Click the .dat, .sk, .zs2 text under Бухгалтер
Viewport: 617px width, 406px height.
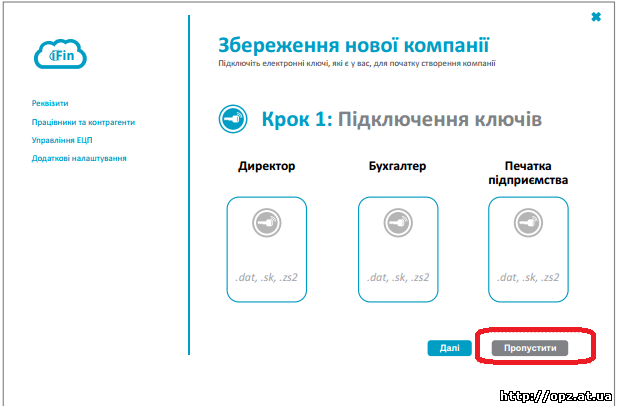398,277
